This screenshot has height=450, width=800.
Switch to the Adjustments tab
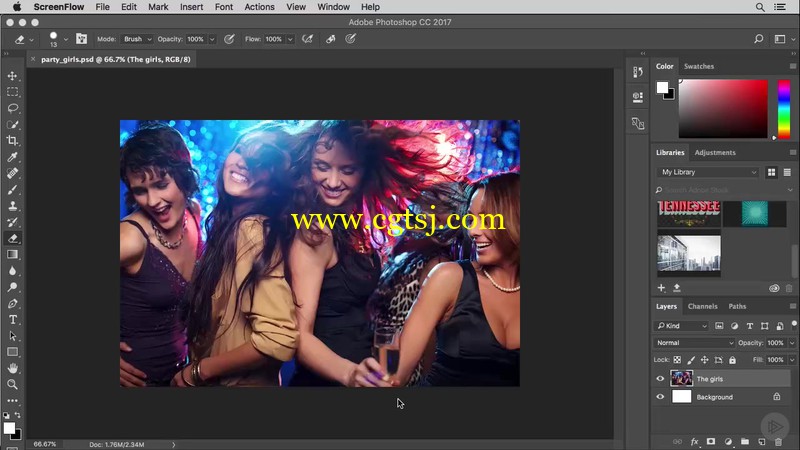[x=715, y=153]
